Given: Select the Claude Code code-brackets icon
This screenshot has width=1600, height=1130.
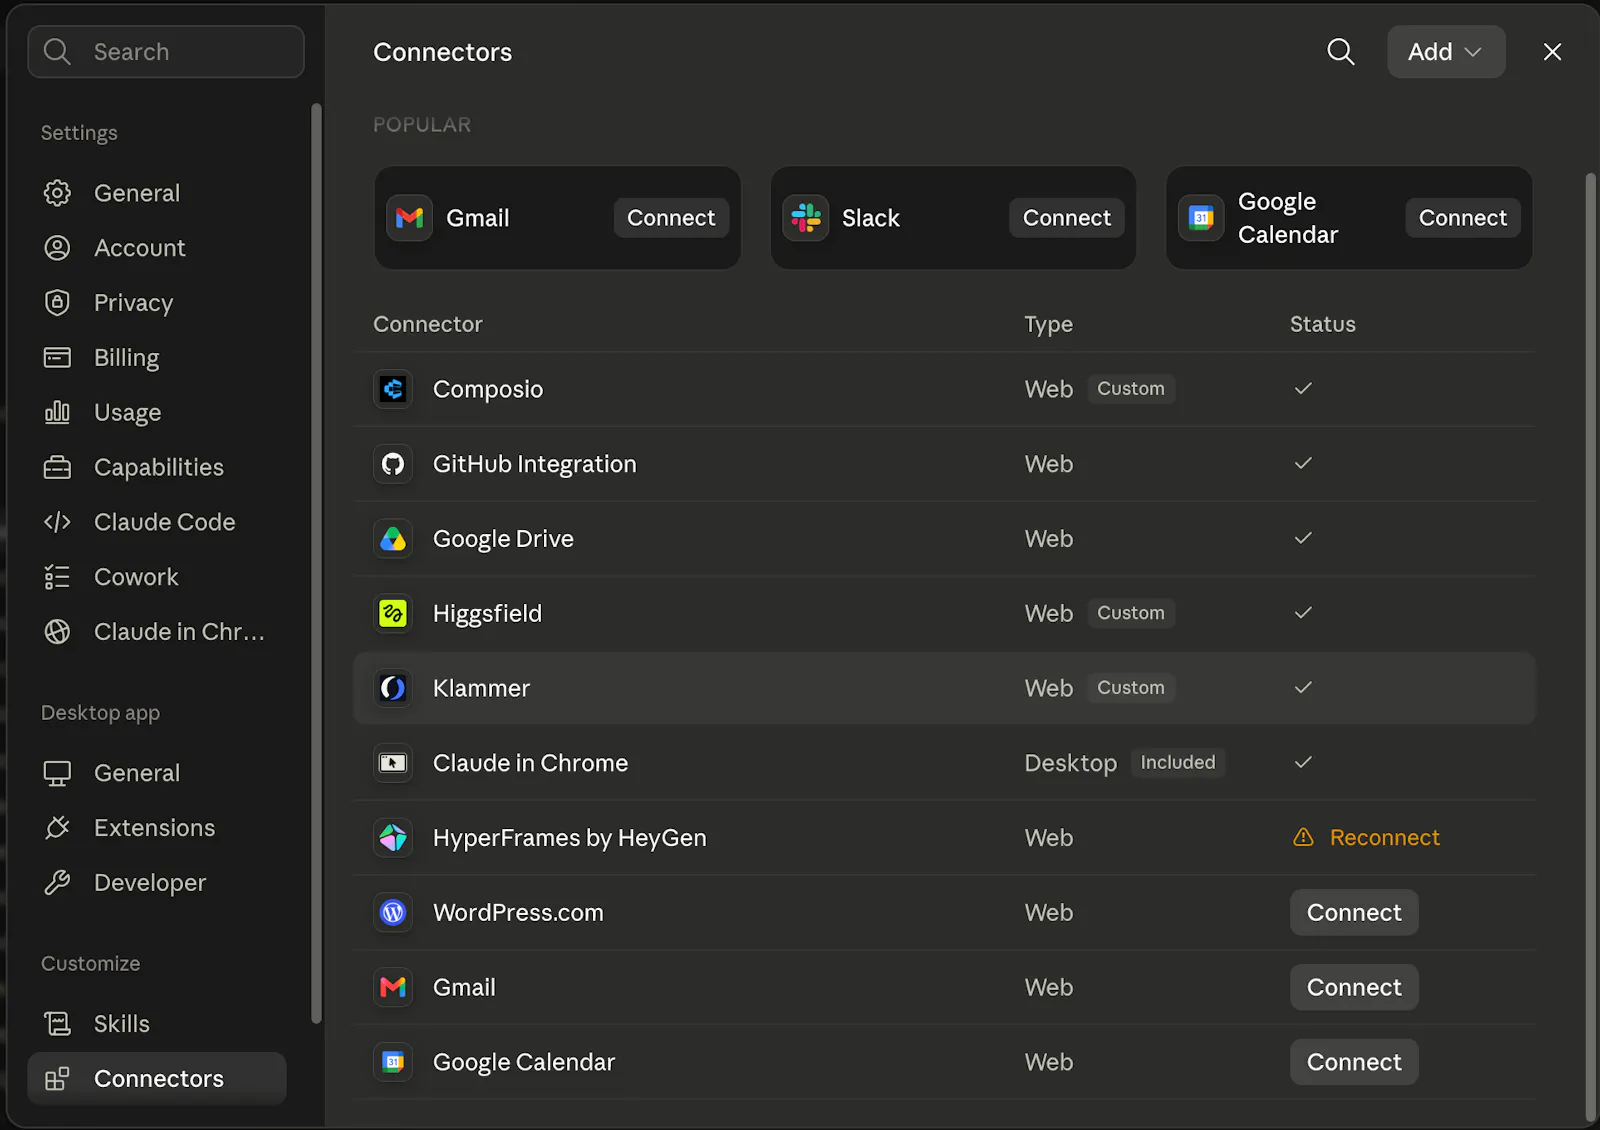Looking at the screenshot, I should click(x=57, y=522).
